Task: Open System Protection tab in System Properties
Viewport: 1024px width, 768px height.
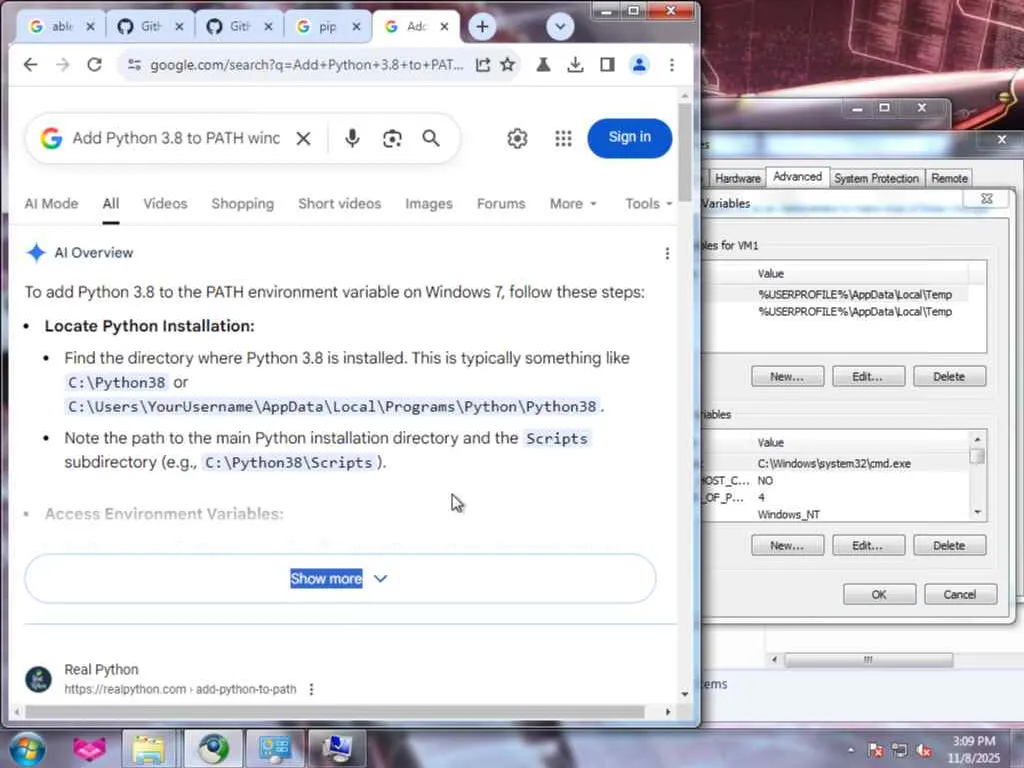Action: click(876, 178)
